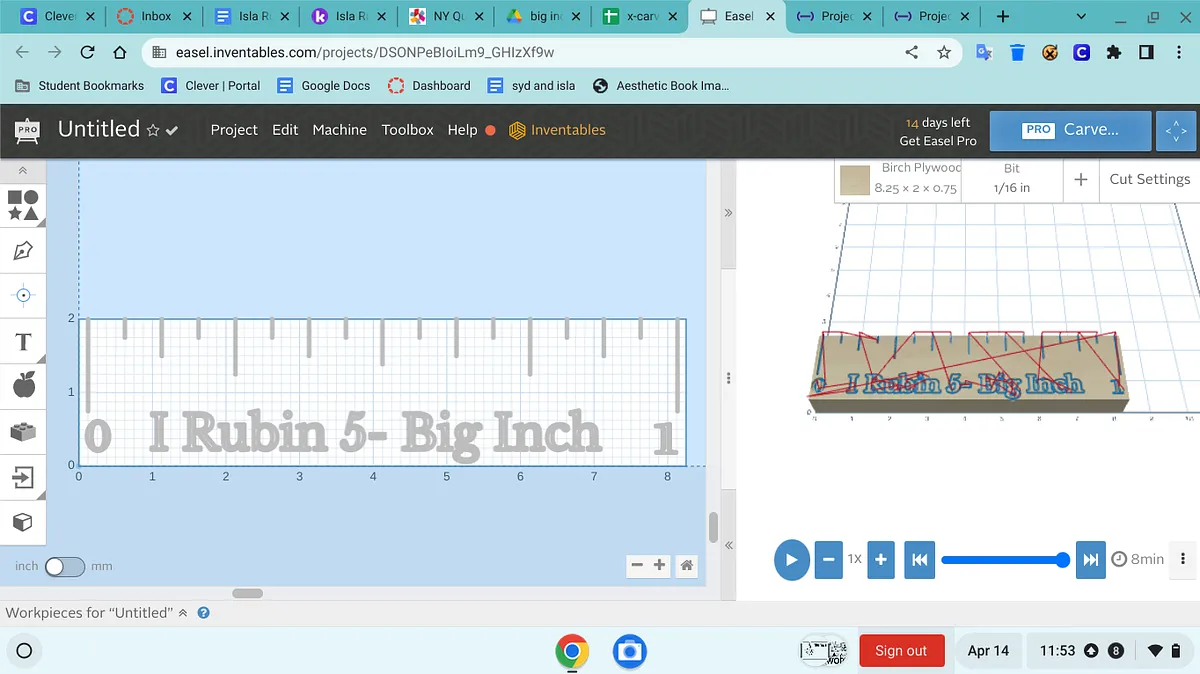Screen dimensions: 1200x674
Task: Open the apple icon library
Action: tap(23, 384)
